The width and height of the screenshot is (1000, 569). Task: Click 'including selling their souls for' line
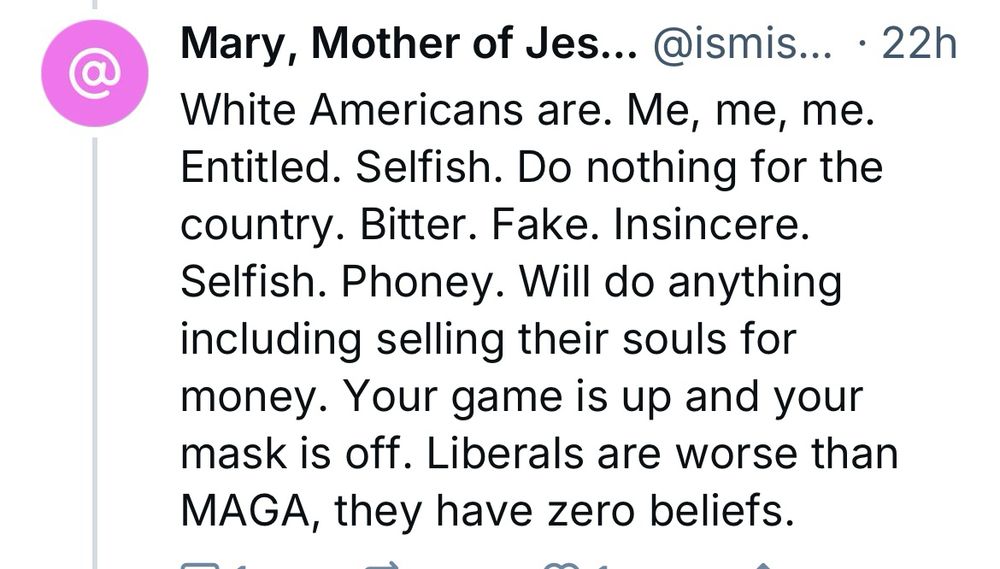[489, 339]
